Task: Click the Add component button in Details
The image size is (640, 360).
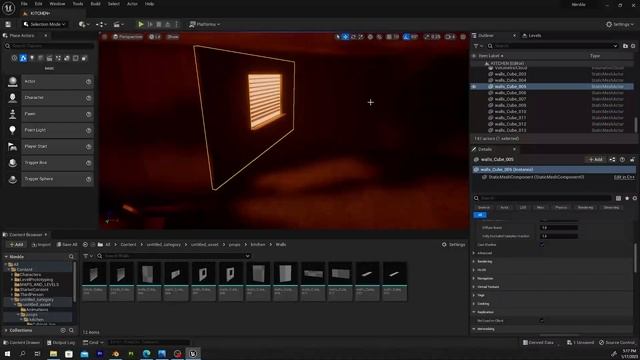Action: click(596, 160)
